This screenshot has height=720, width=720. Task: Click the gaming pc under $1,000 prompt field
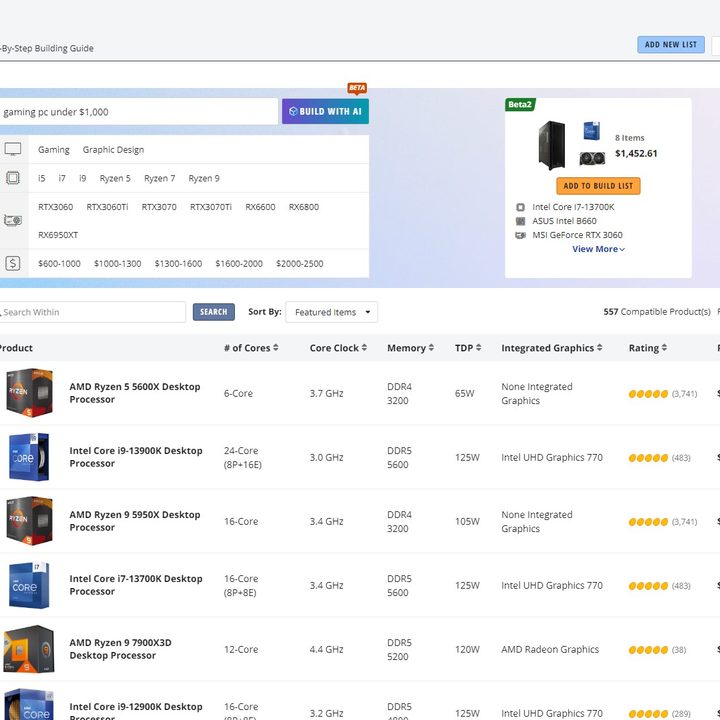pos(138,112)
